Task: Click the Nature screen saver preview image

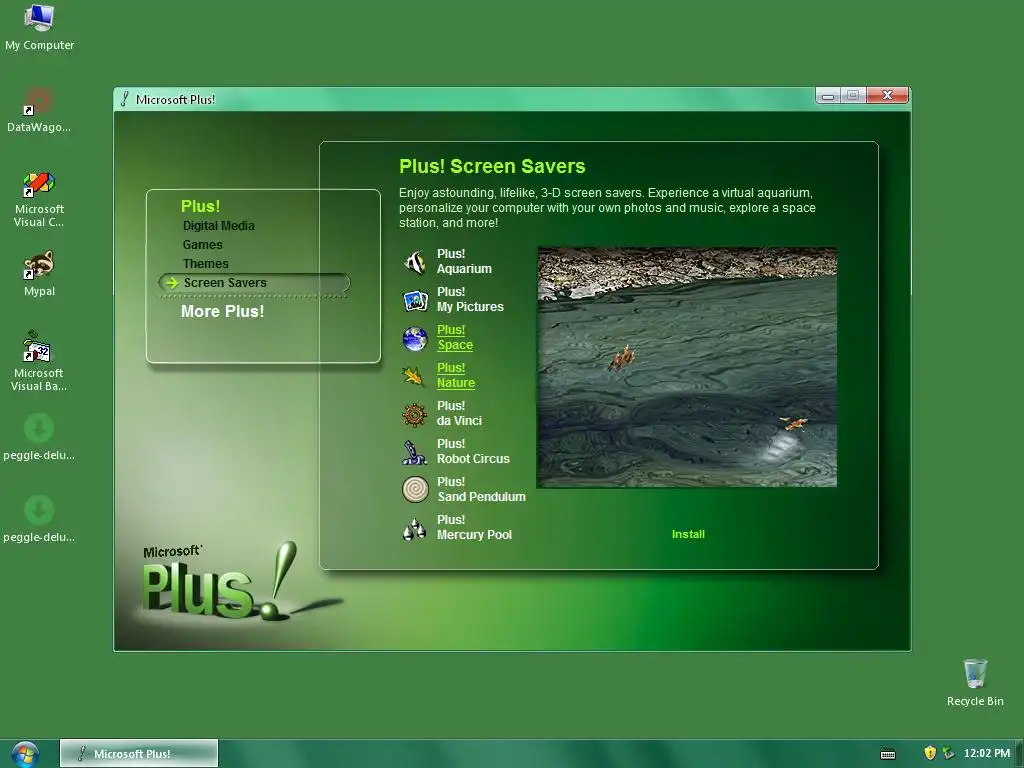Action: pos(687,367)
